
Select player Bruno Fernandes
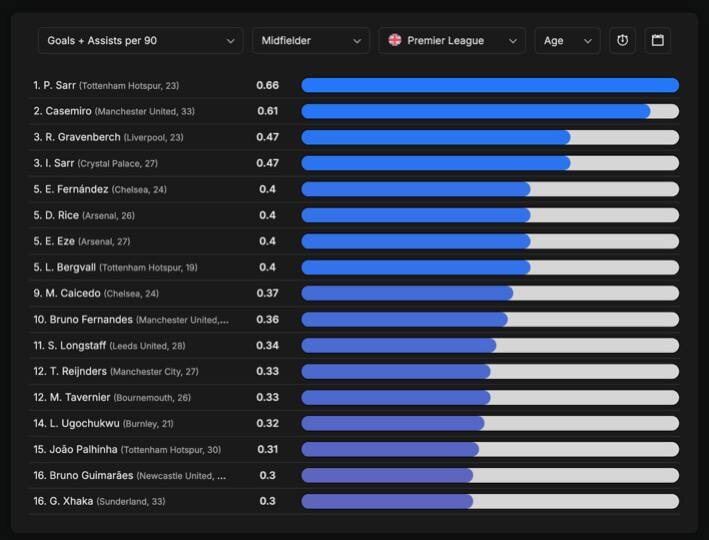131,319
